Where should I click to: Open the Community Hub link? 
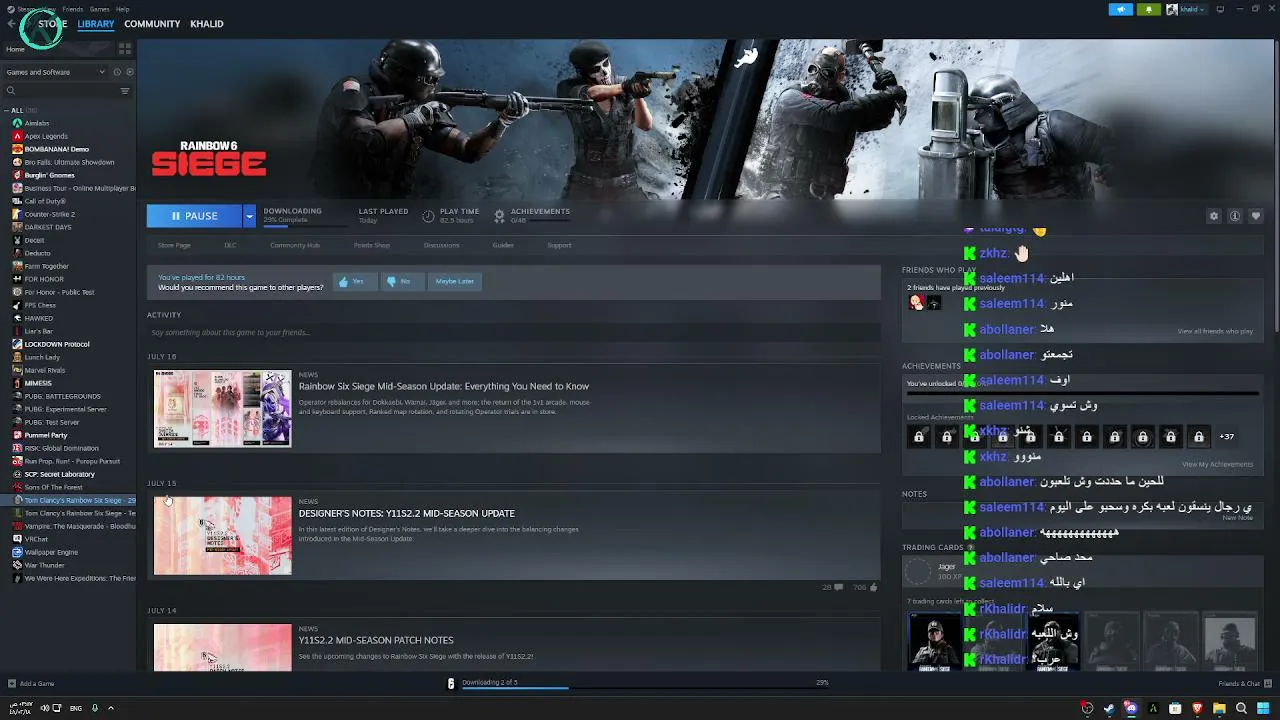click(x=295, y=245)
